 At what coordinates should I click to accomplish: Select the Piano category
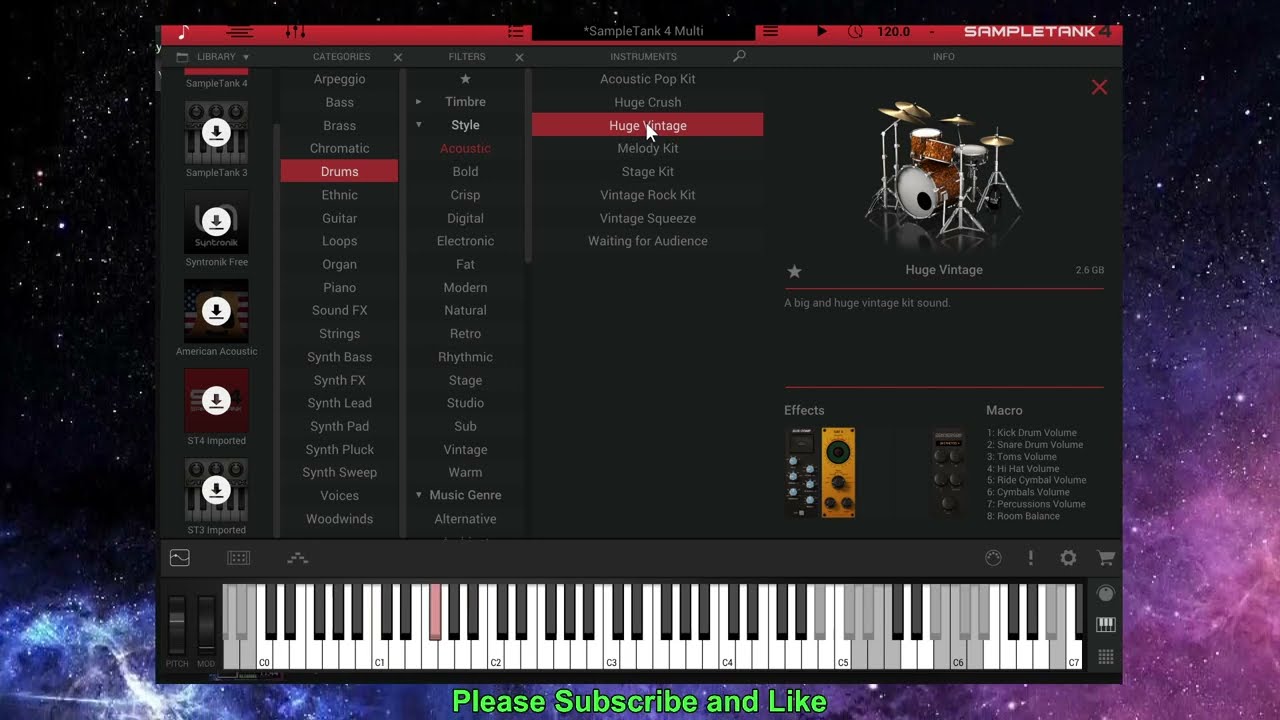click(x=339, y=287)
